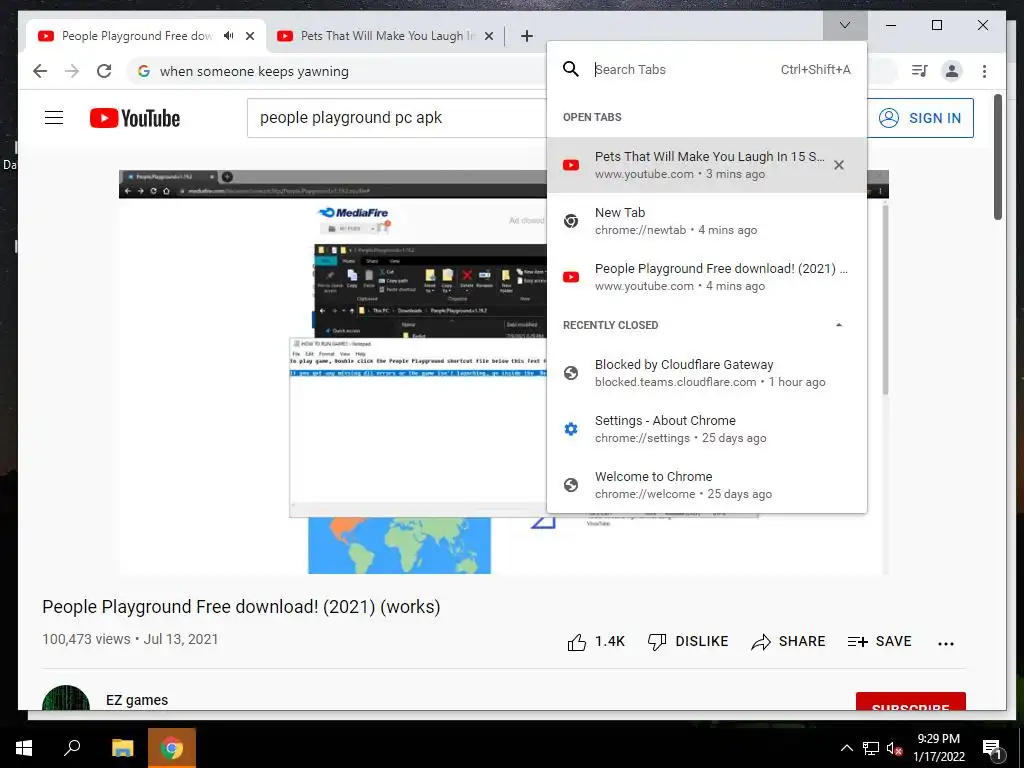The height and width of the screenshot is (768, 1024).
Task: Open EZ games channel name
Action: [137, 700]
